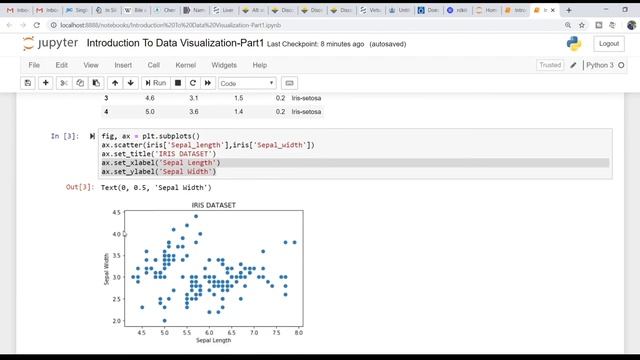The width and height of the screenshot is (640, 360).
Task: Open the command palette keyboard icon
Action: coord(289,83)
